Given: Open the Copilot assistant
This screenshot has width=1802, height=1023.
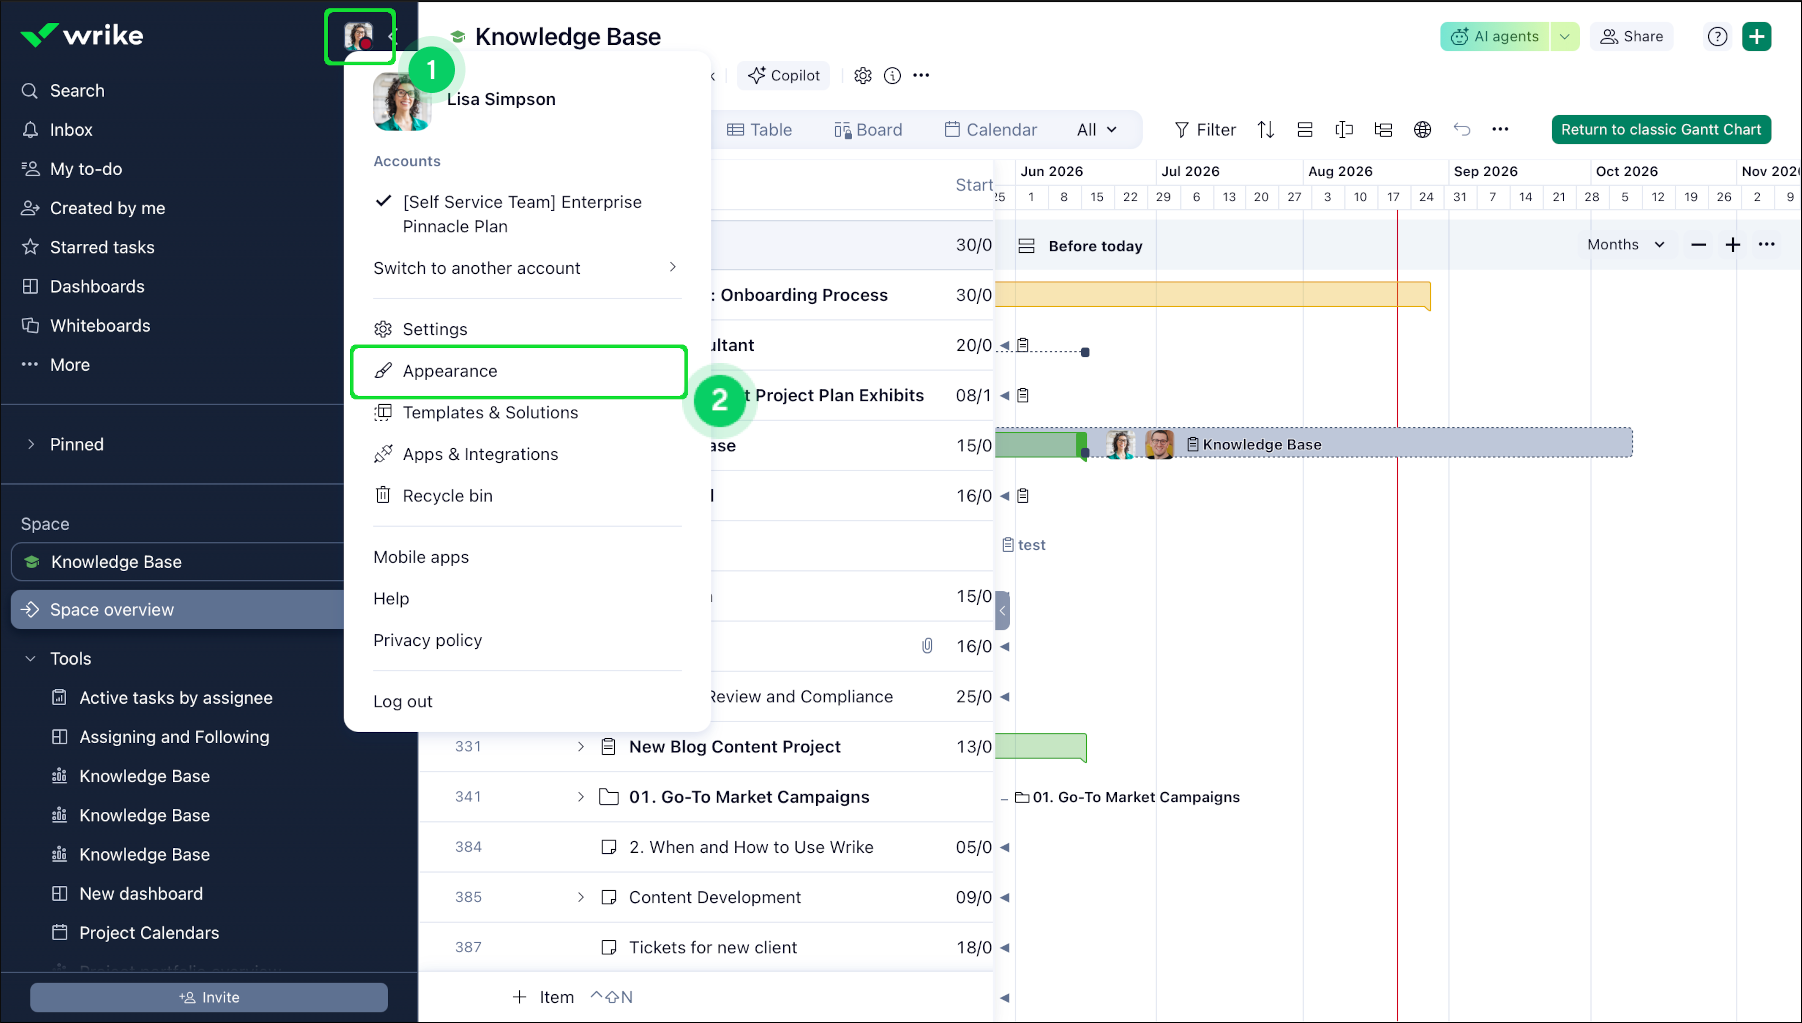Looking at the screenshot, I should pyautogui.click(x=784, y=75).
